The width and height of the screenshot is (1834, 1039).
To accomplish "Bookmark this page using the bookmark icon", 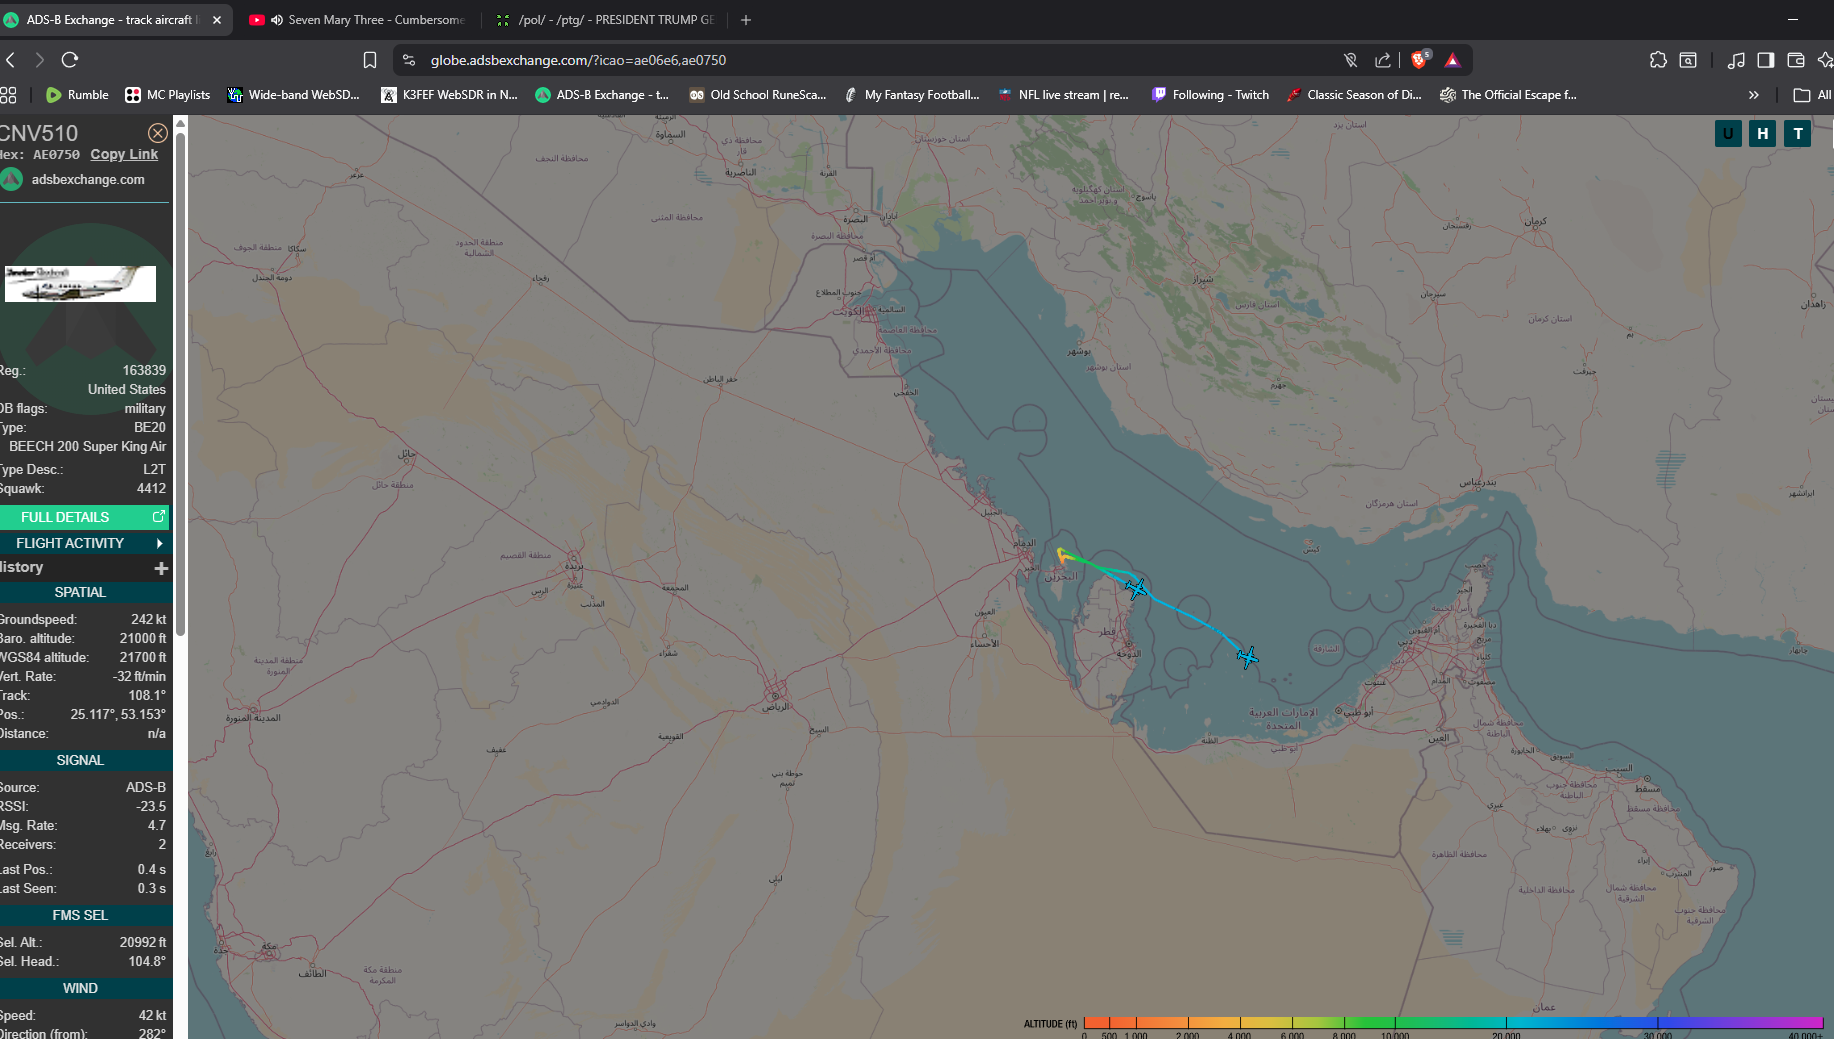I will coord(370,60).
